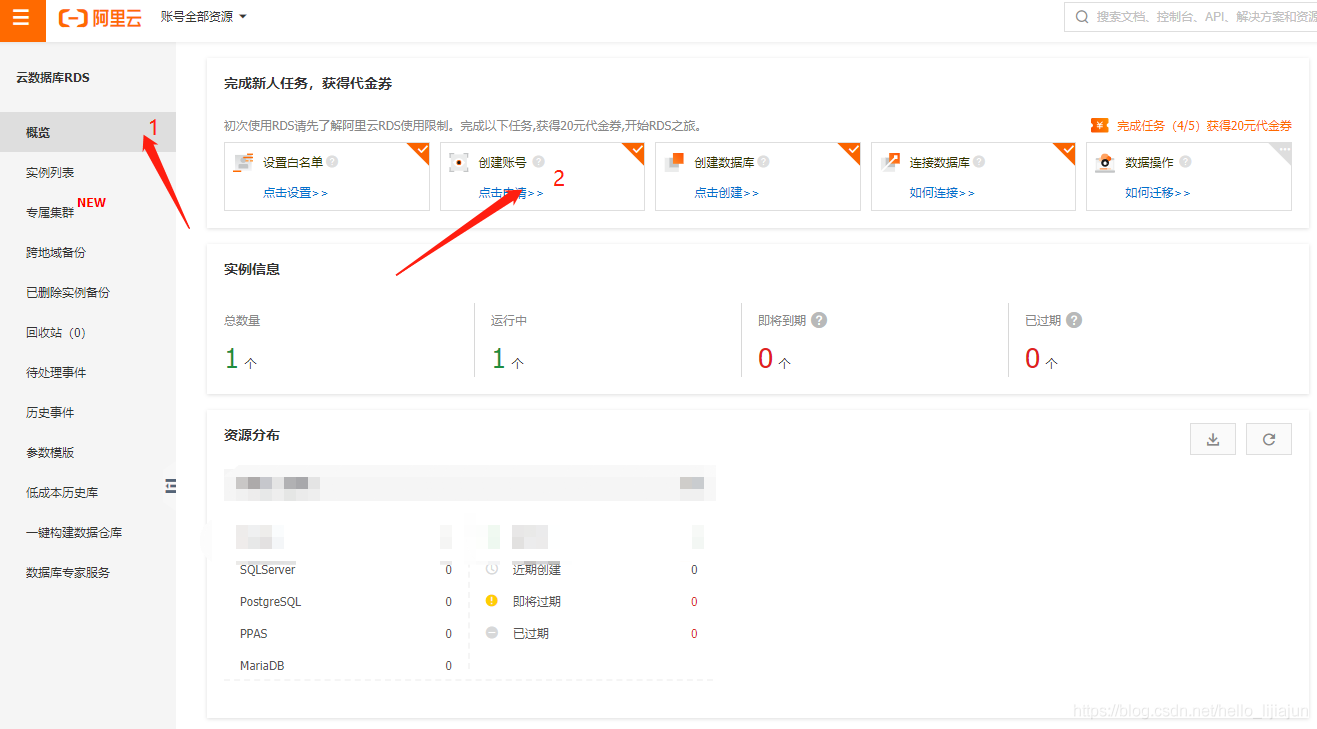1317x729 pixels.
Task: Click the 如何连接>> link
Action: [942, 193]
